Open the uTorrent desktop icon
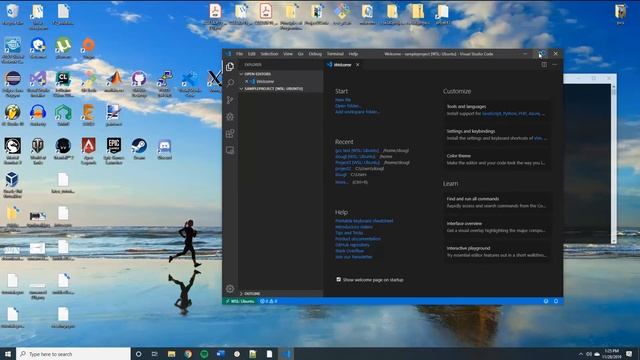Screen dimensions: 640x360 tap(63, 48)
